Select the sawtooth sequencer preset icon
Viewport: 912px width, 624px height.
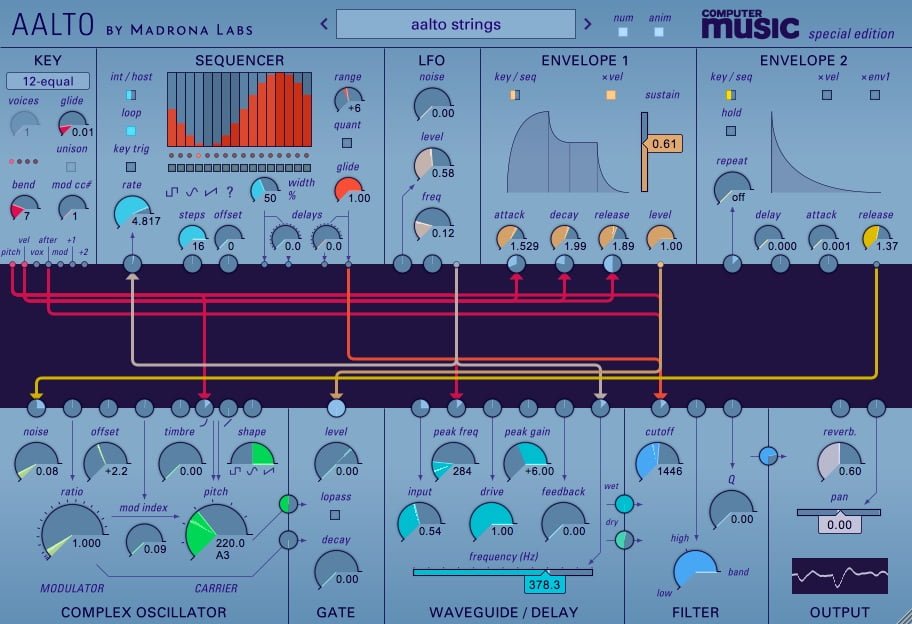[211, 191]
